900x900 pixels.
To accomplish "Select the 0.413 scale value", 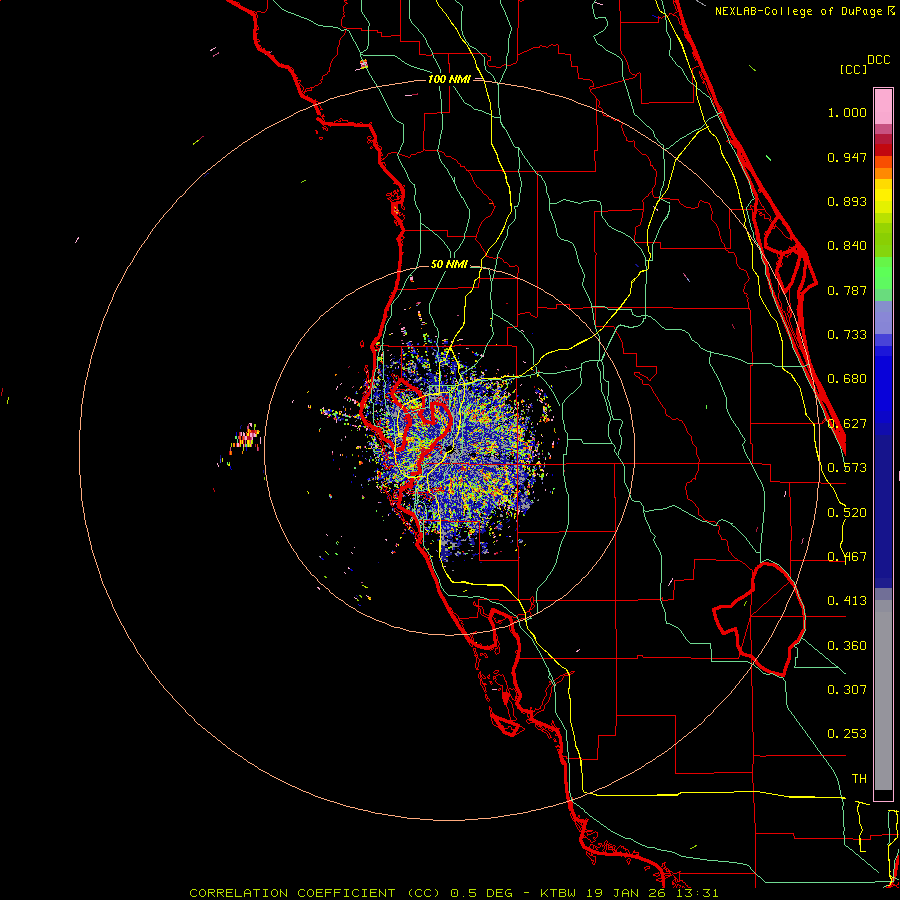I will [847, 601].
